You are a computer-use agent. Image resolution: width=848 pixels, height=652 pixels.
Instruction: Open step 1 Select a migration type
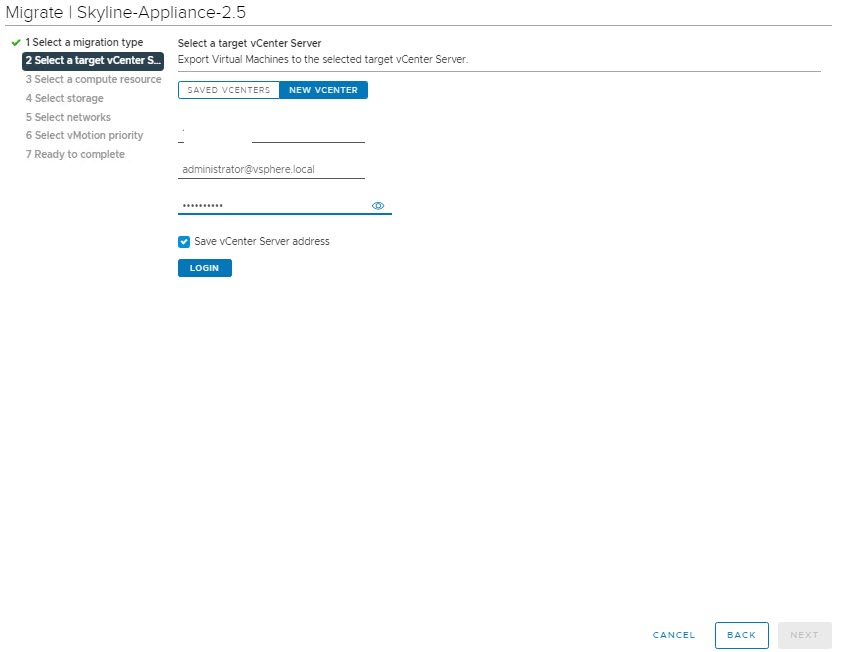[x=84, y=43]
